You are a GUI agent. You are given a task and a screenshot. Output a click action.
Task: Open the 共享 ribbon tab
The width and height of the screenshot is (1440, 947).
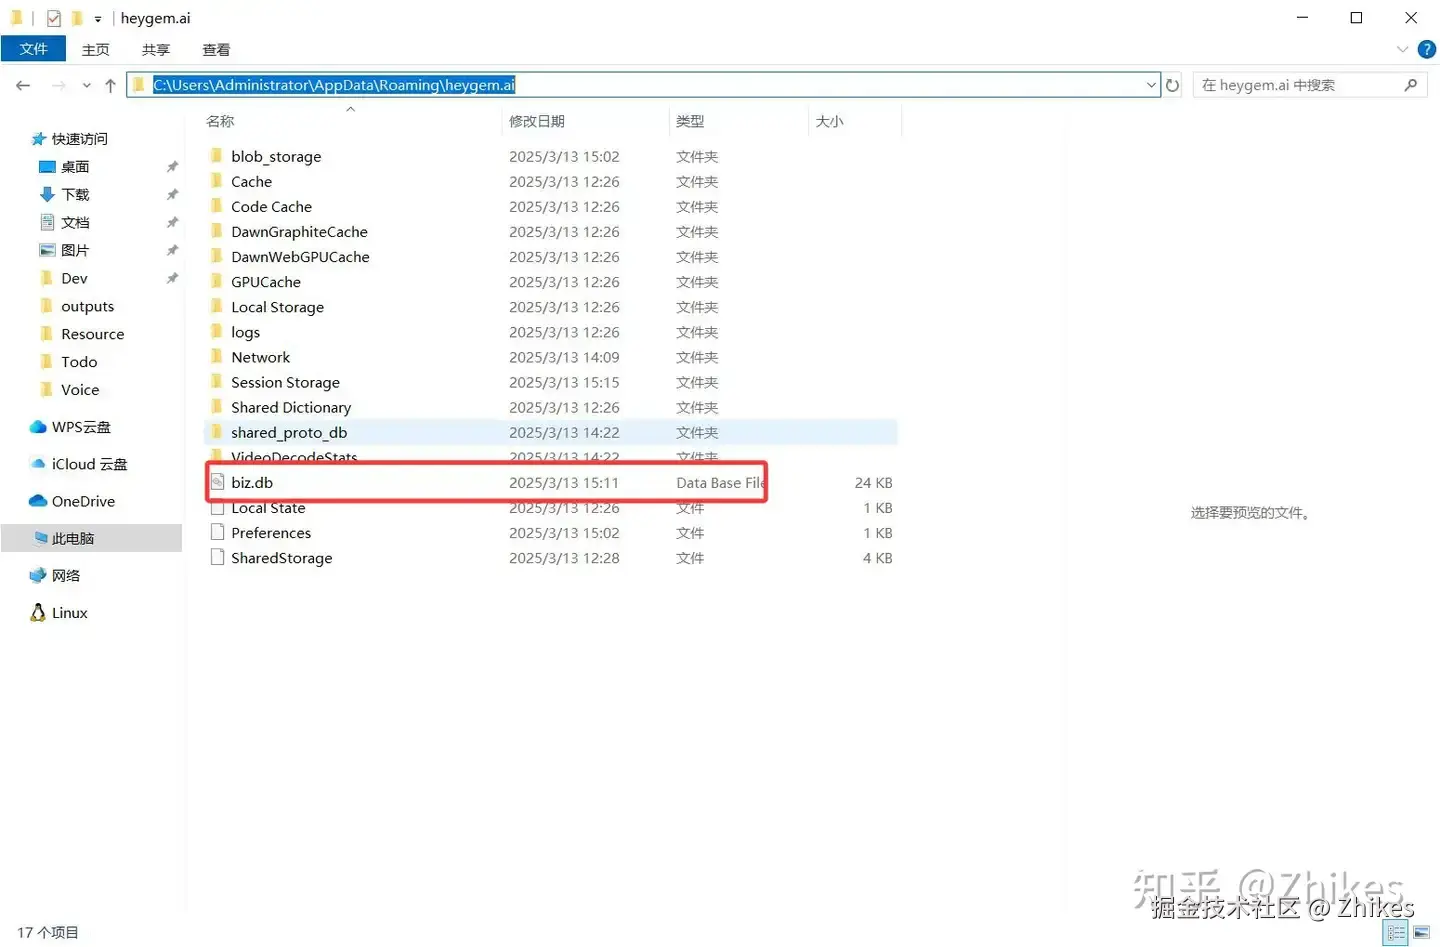156,49
